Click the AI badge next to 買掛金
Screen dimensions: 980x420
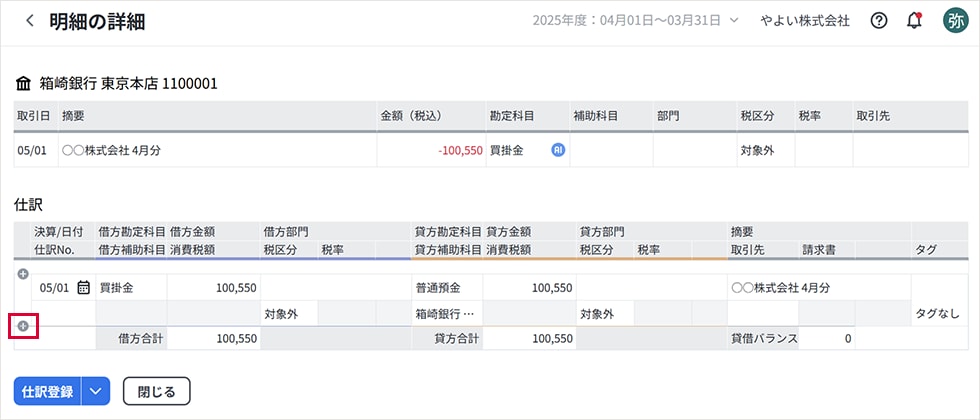pos(558,150)
